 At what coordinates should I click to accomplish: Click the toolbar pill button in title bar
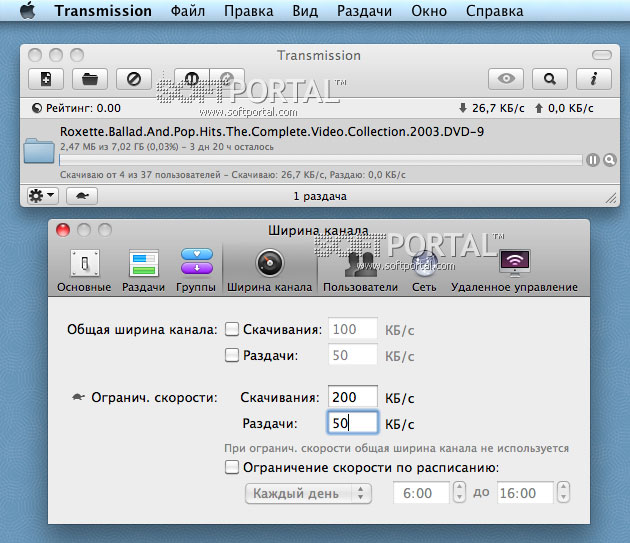coord(601,55)
